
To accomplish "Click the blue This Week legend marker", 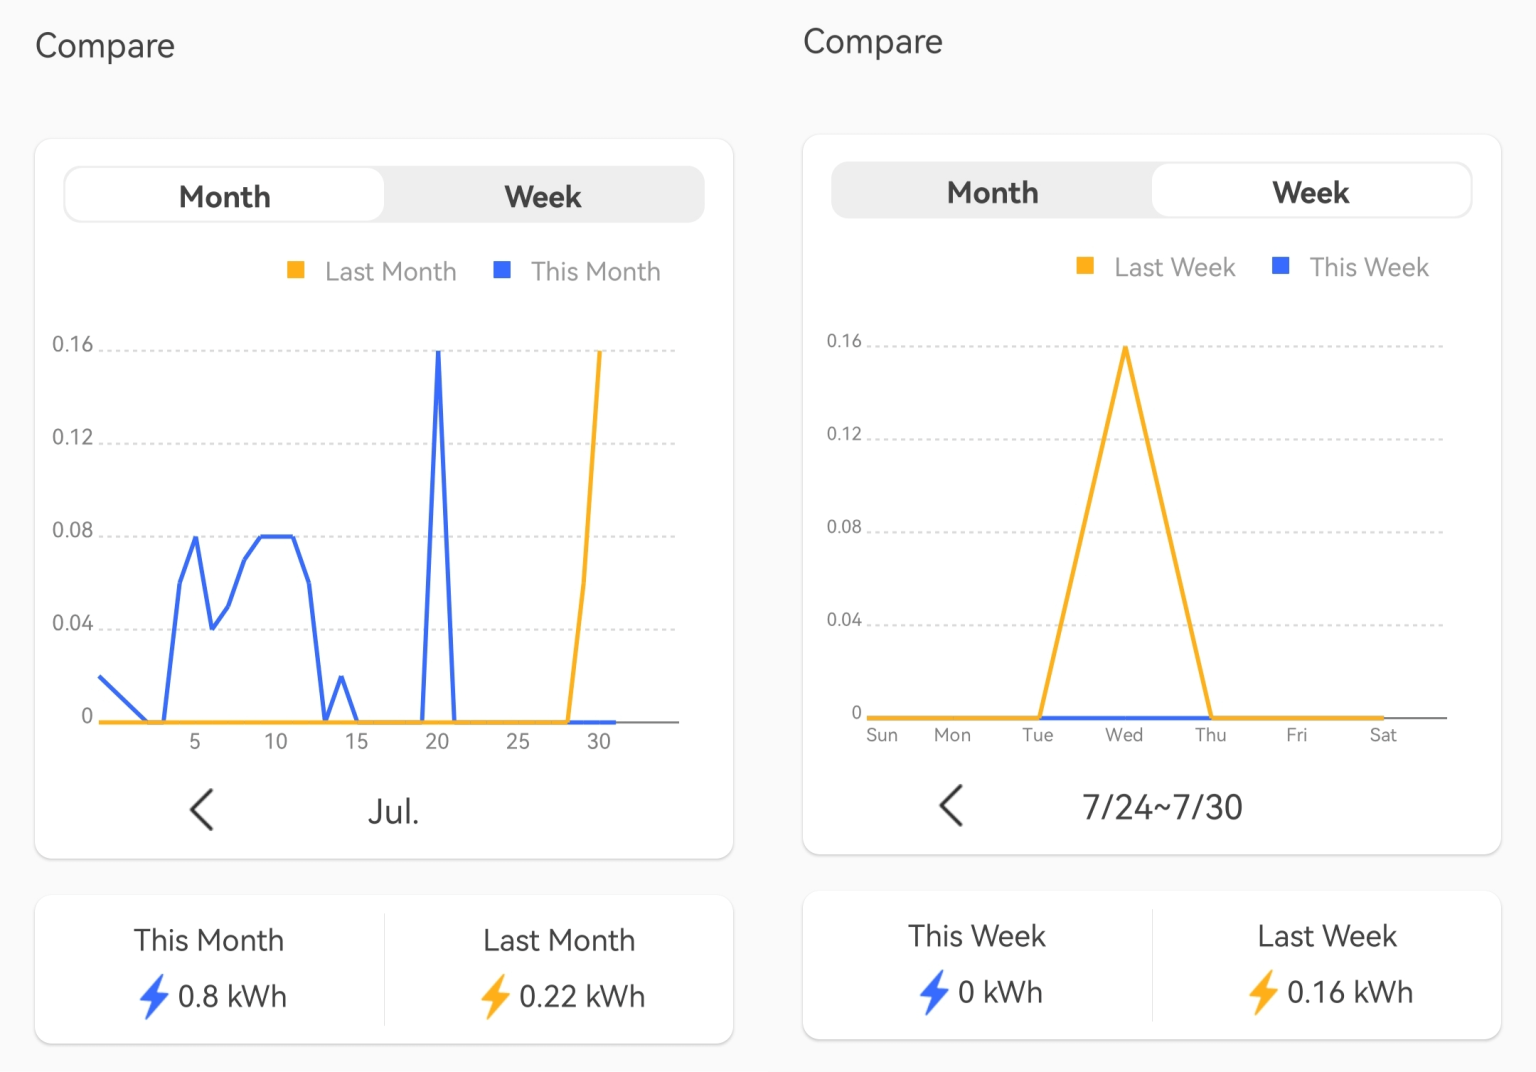I will pyautogui.click(x=1280, y=266).
